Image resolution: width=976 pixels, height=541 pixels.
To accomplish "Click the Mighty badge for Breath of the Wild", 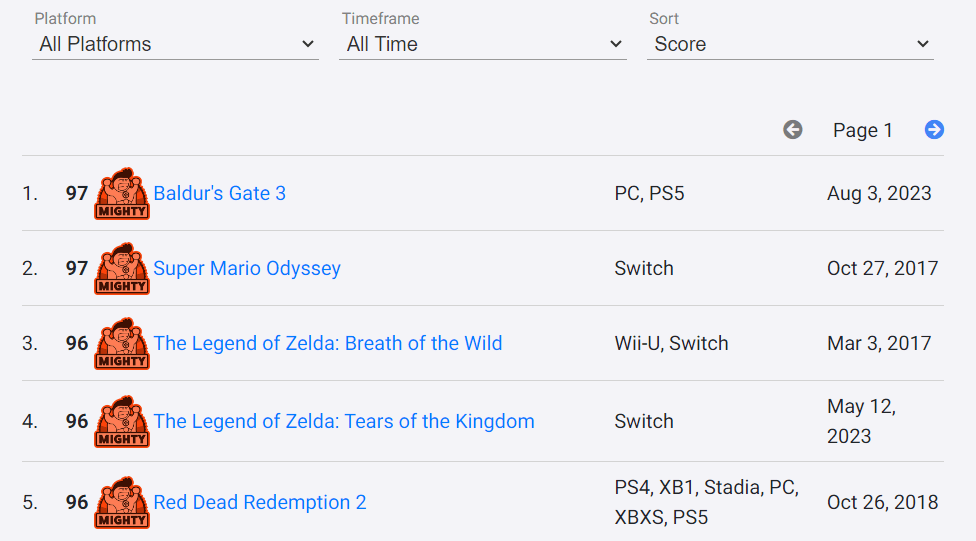I will click(121, 344).
